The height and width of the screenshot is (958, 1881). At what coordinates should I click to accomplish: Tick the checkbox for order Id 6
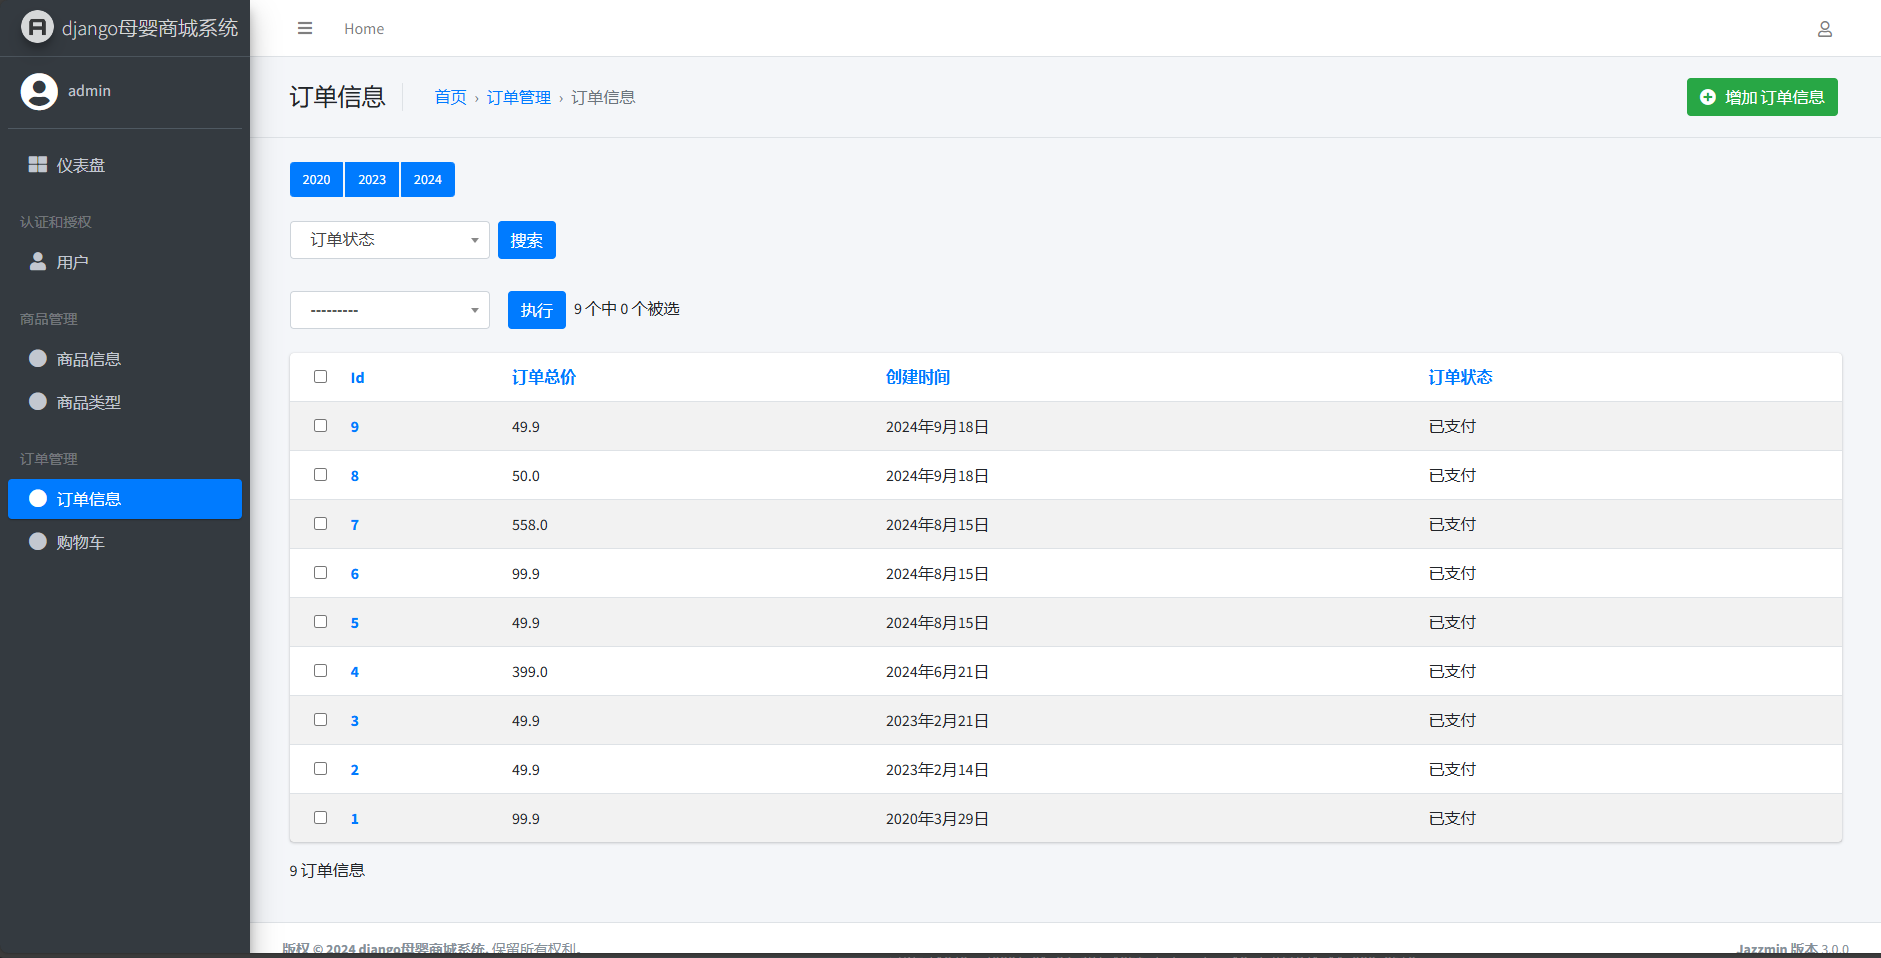tap(320, 572)
